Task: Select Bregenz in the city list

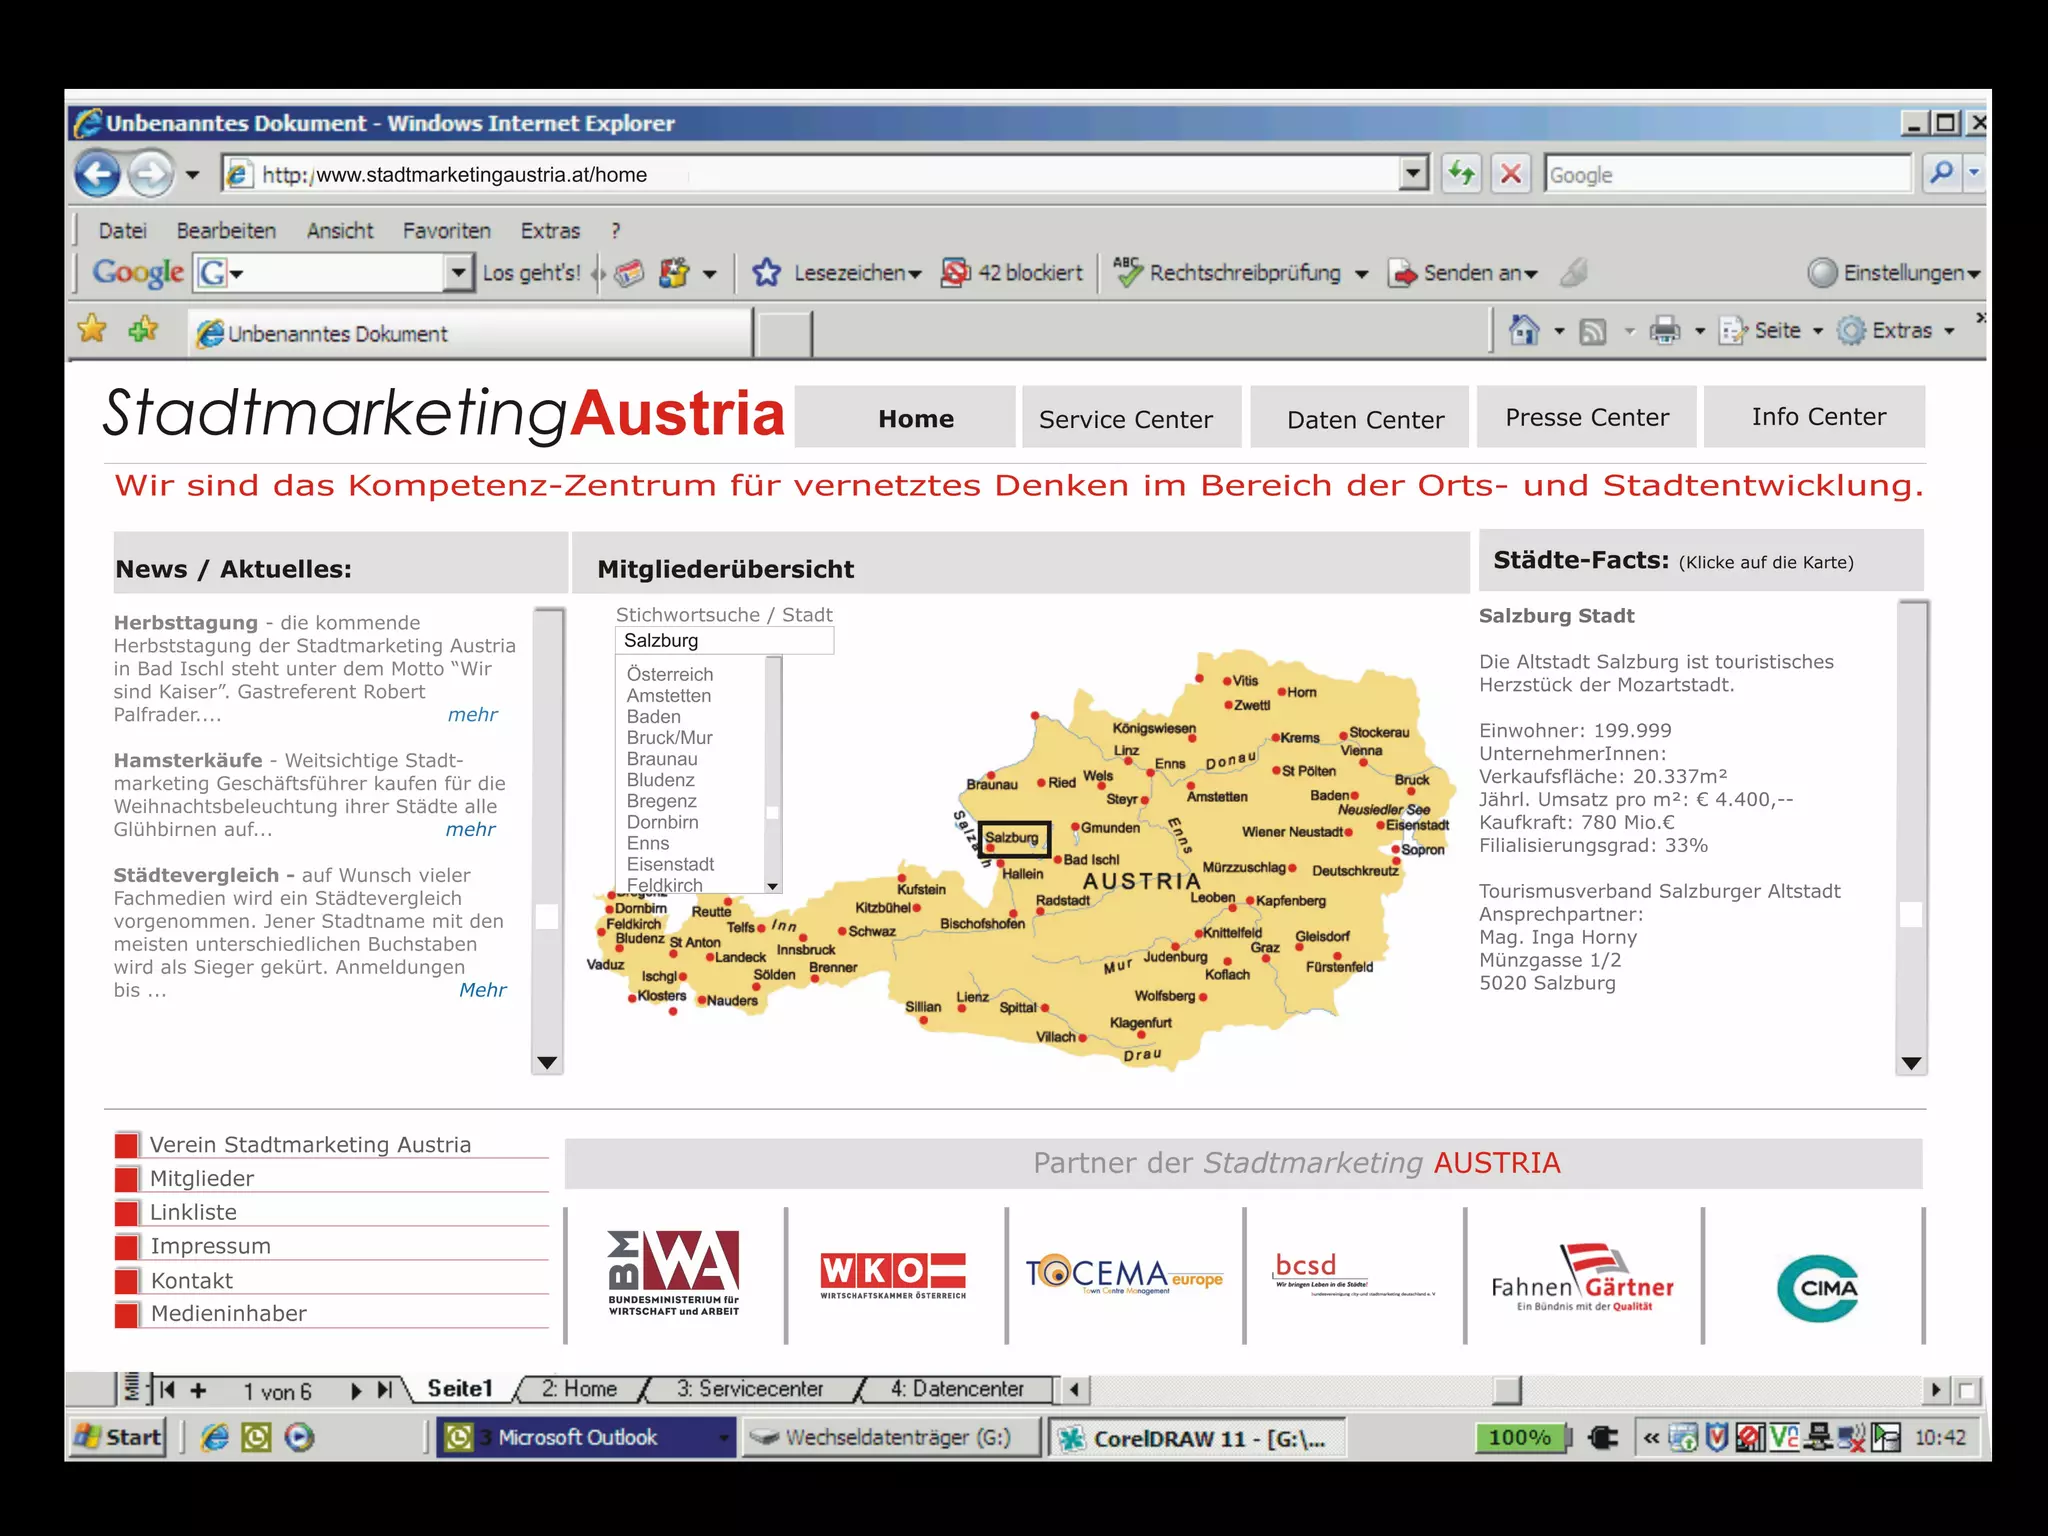Action: point(661,801)
